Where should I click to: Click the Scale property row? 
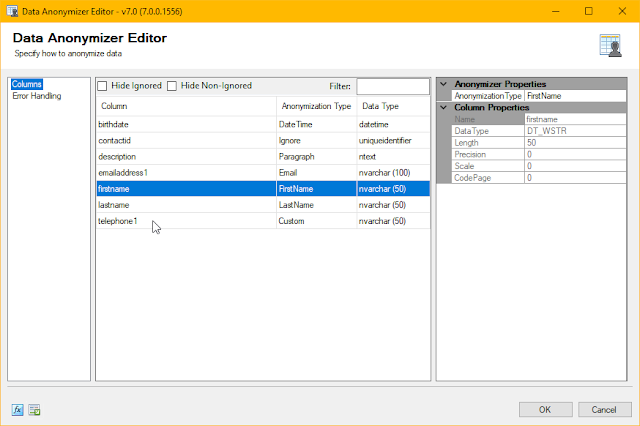click(539, 166)
